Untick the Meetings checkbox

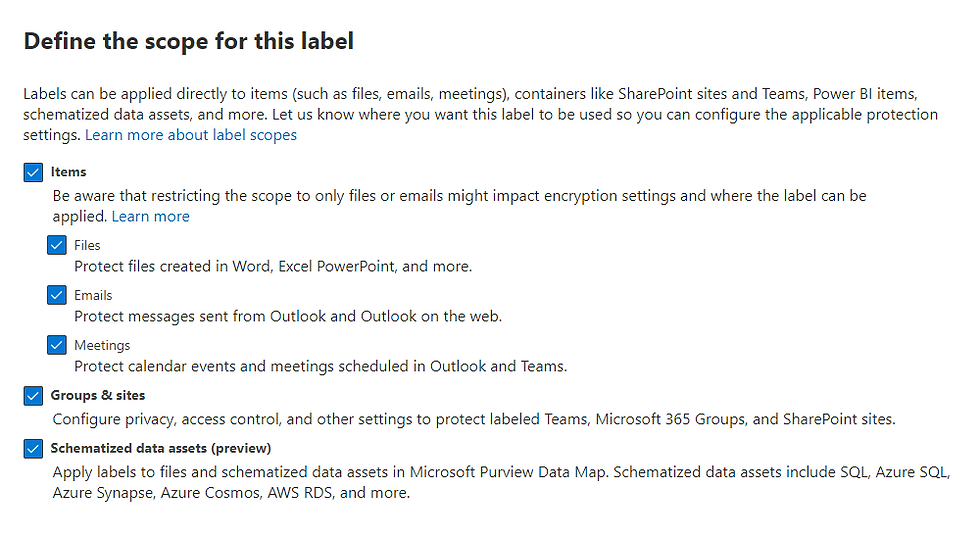point(57,345)
